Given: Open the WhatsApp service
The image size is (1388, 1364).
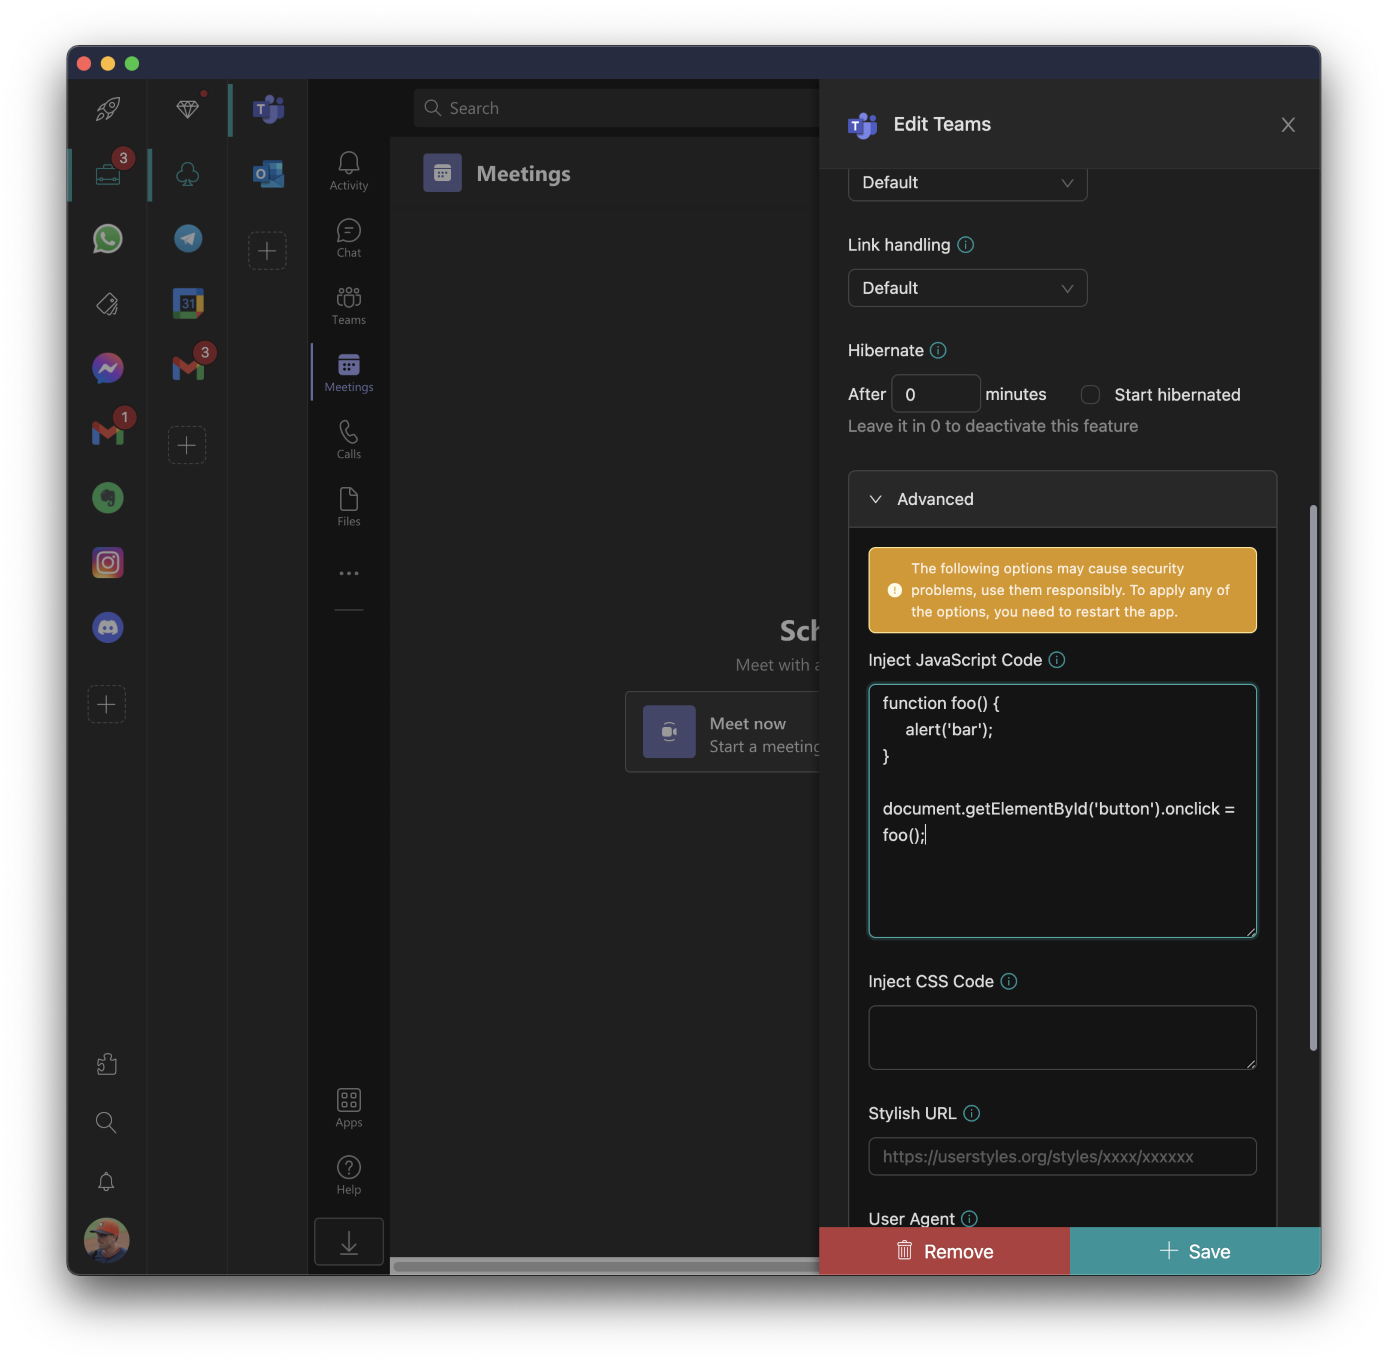Looking at the screenshot, I should tap(108, 239).
